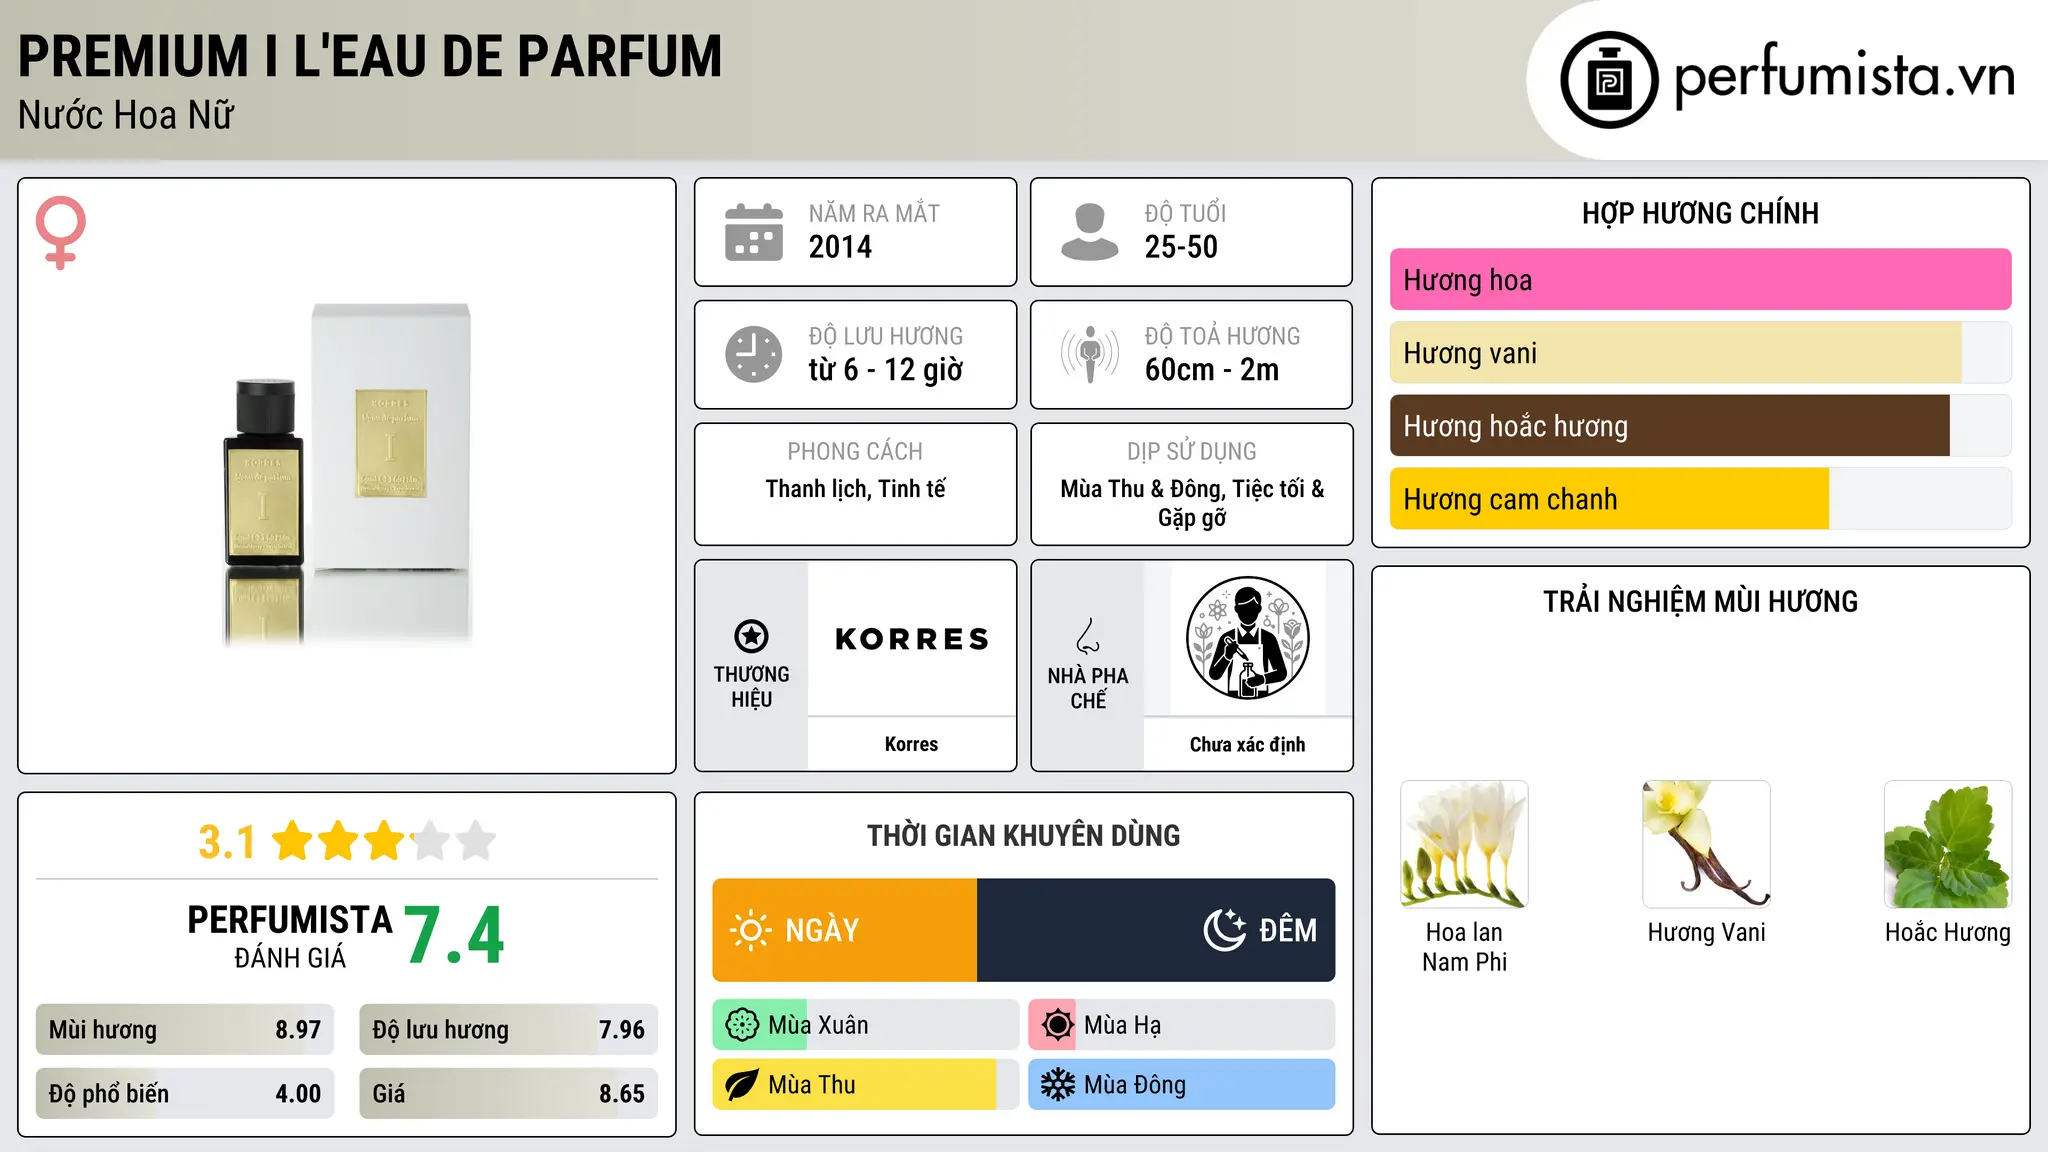Image resolution: width=2048 pixels, height=1152 pixels.
Task: Open the Korres perfume bottle photo
Action: [x=347, y=474]
